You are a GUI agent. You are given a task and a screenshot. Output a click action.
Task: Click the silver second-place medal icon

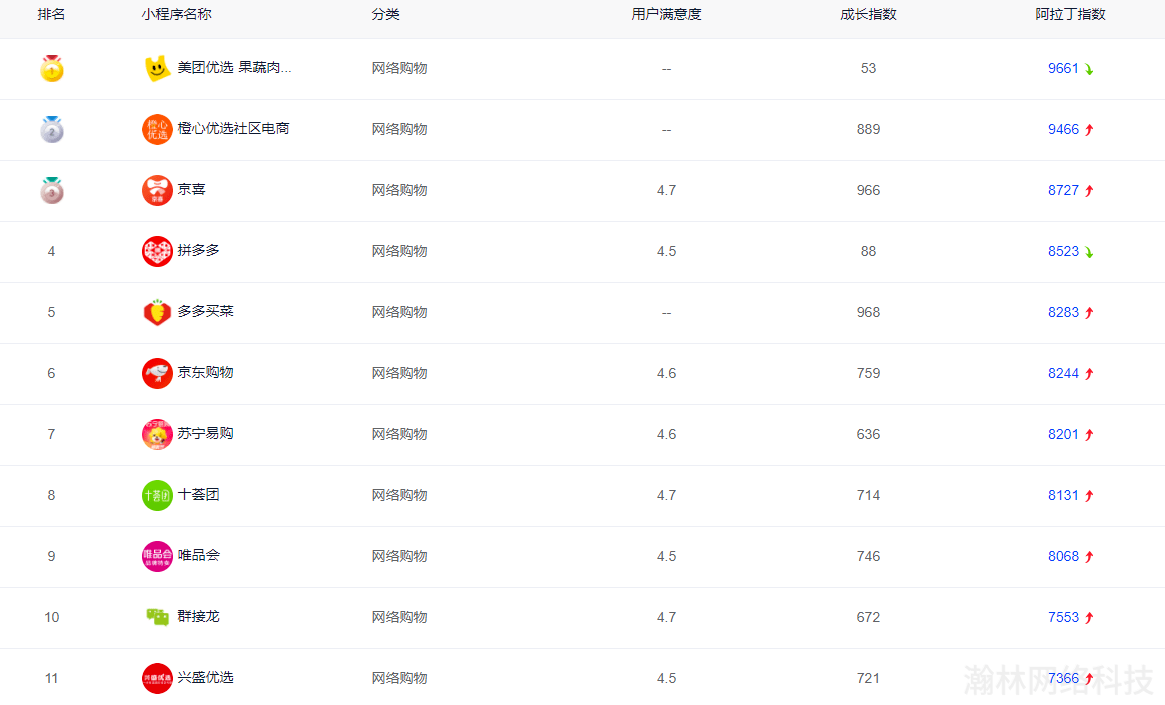pos(52,130)
